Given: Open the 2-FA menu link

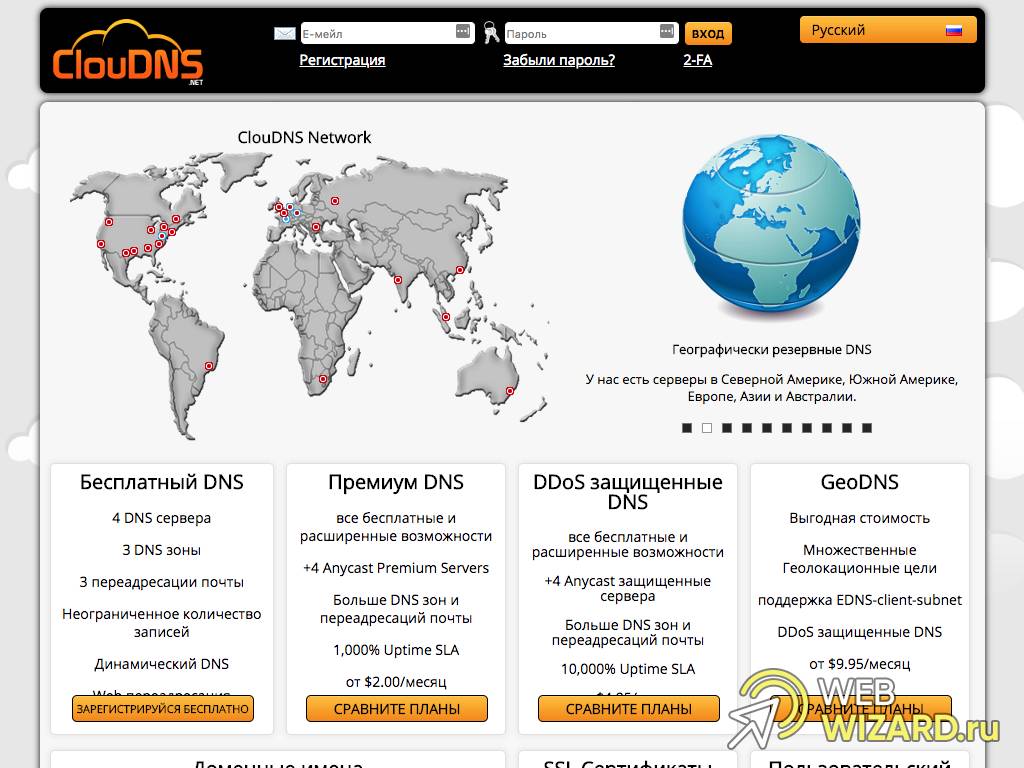Looking at the screenshot, I should [697, 60].
